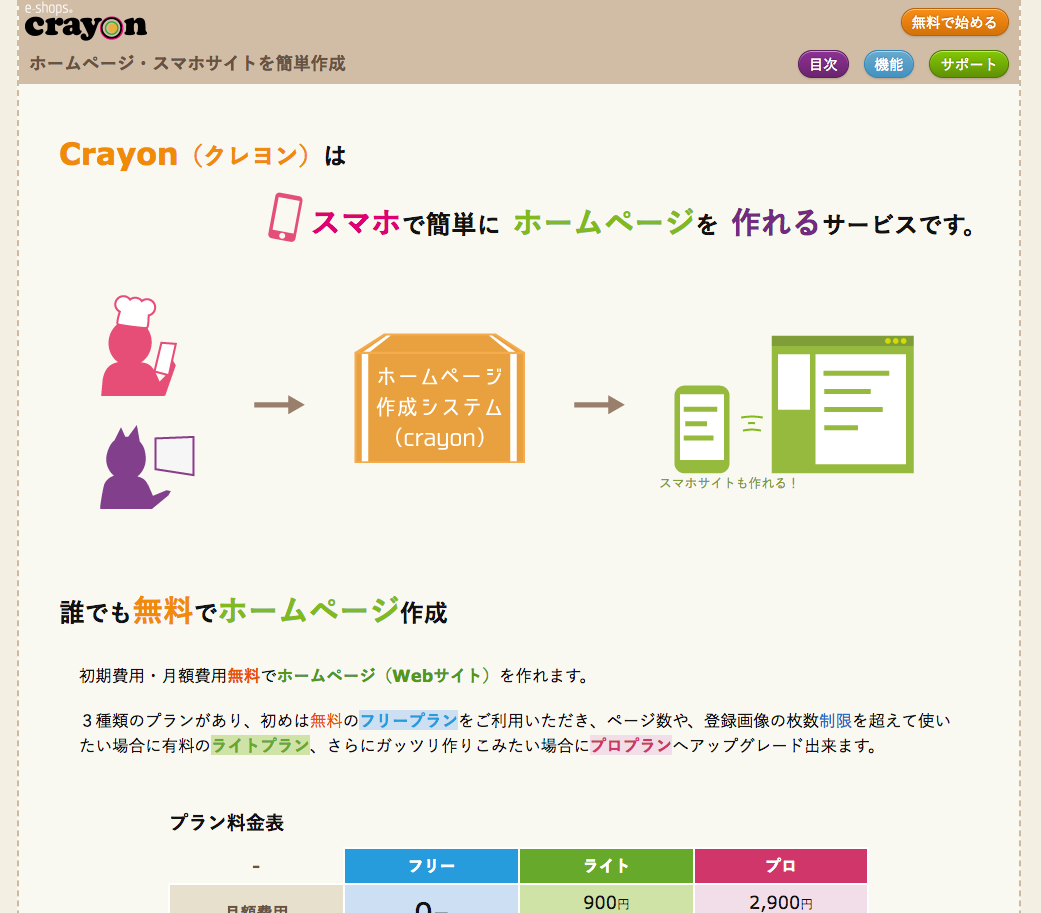Click the pink chef with phone illustration
1041x913 pixels.
139,346
